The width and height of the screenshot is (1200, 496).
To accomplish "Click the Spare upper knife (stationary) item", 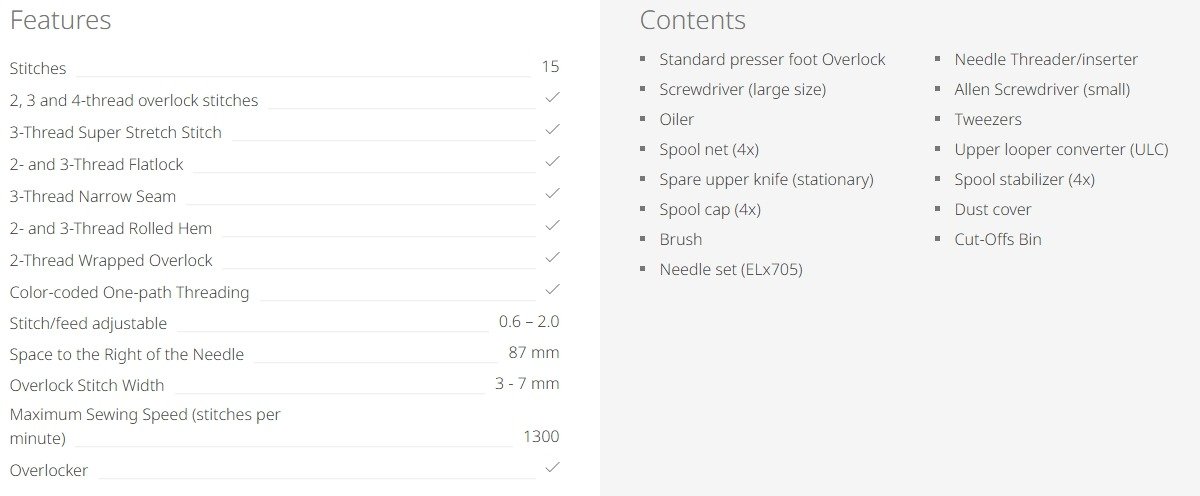I will [766, 180].
